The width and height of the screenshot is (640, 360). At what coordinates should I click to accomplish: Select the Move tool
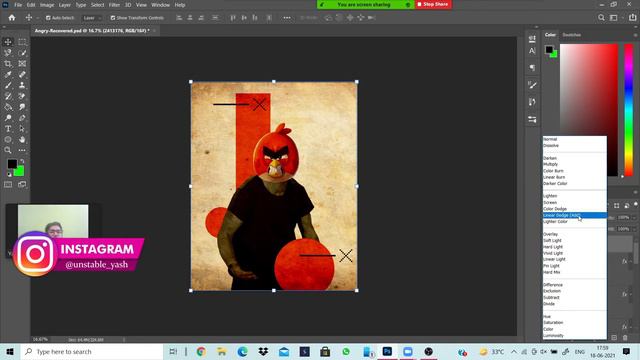pos(8,42)
